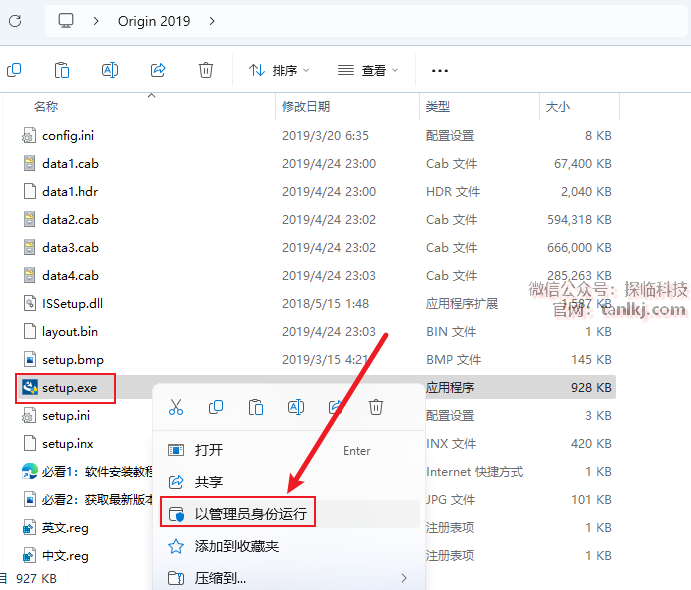This screenshot has width=691, height=590.
Task: Click the toolbar Paste icon
Action: [62, 70]
